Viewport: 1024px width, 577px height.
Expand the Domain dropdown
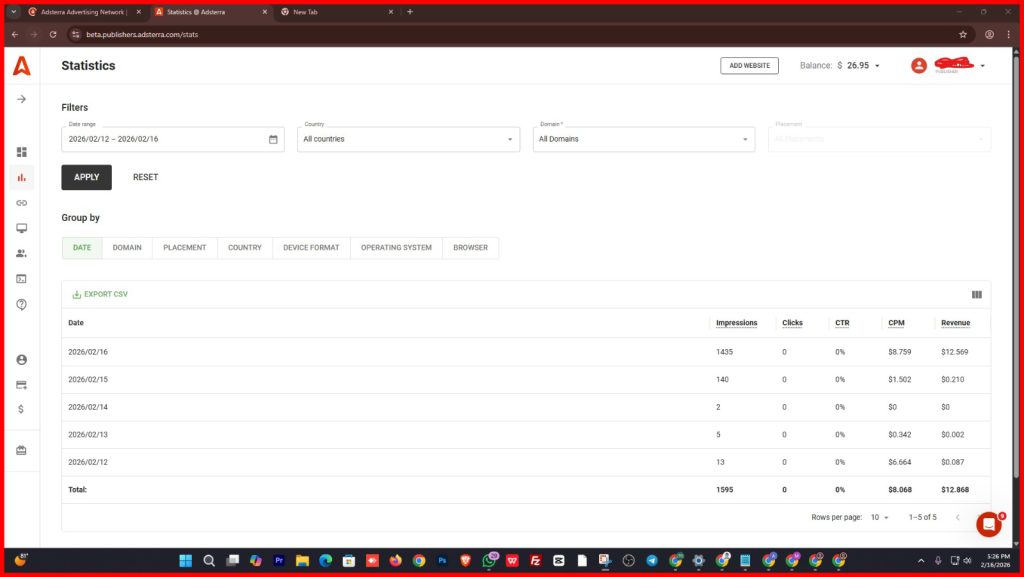[x=644, y=139]
